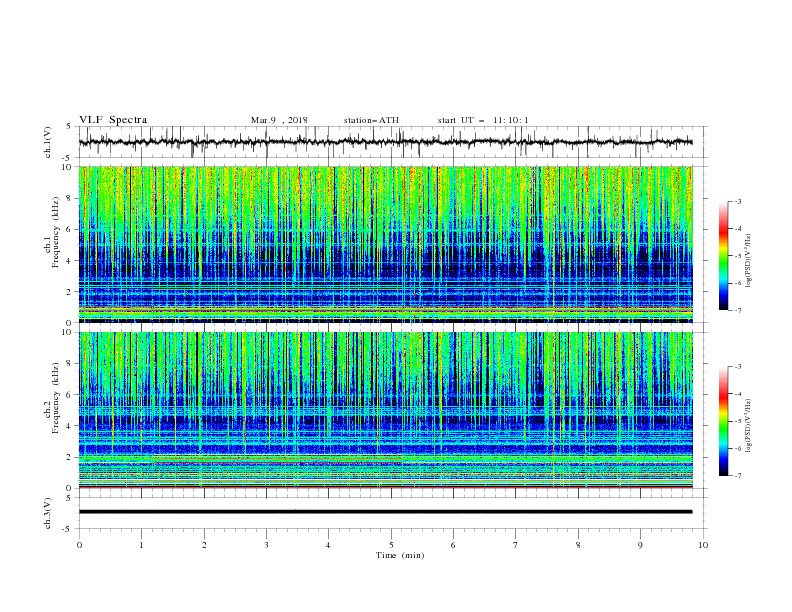Click the ch.1 color scale bar
Screen dimensions: 792x612
click(723, 256)
